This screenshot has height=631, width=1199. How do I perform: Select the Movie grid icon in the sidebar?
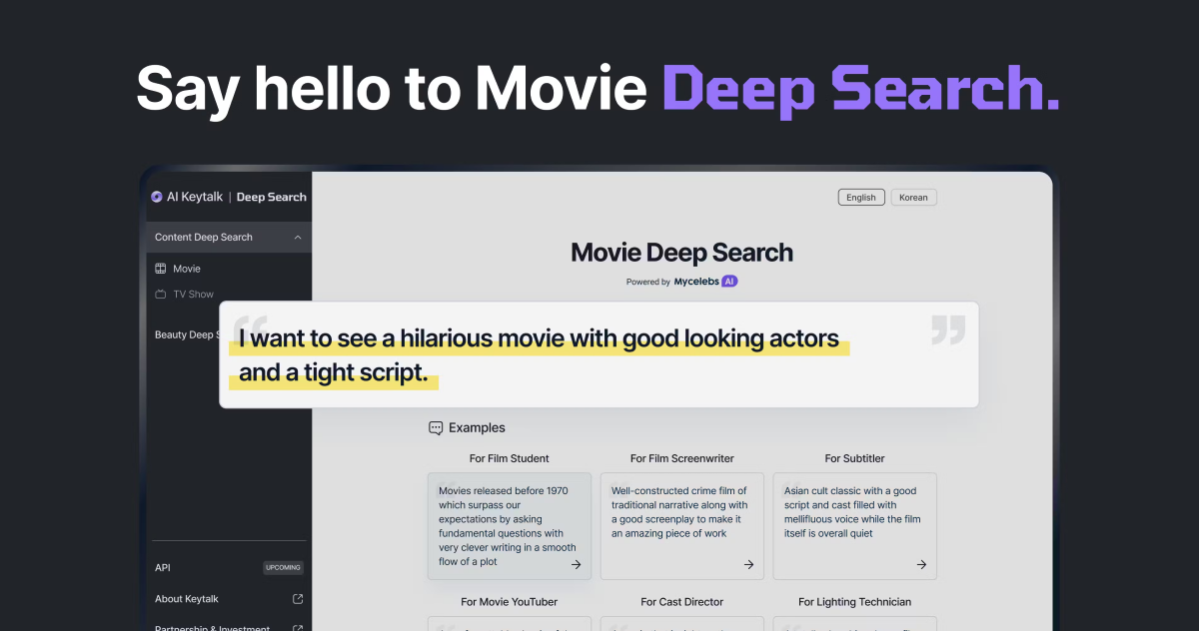click(162, 268)
